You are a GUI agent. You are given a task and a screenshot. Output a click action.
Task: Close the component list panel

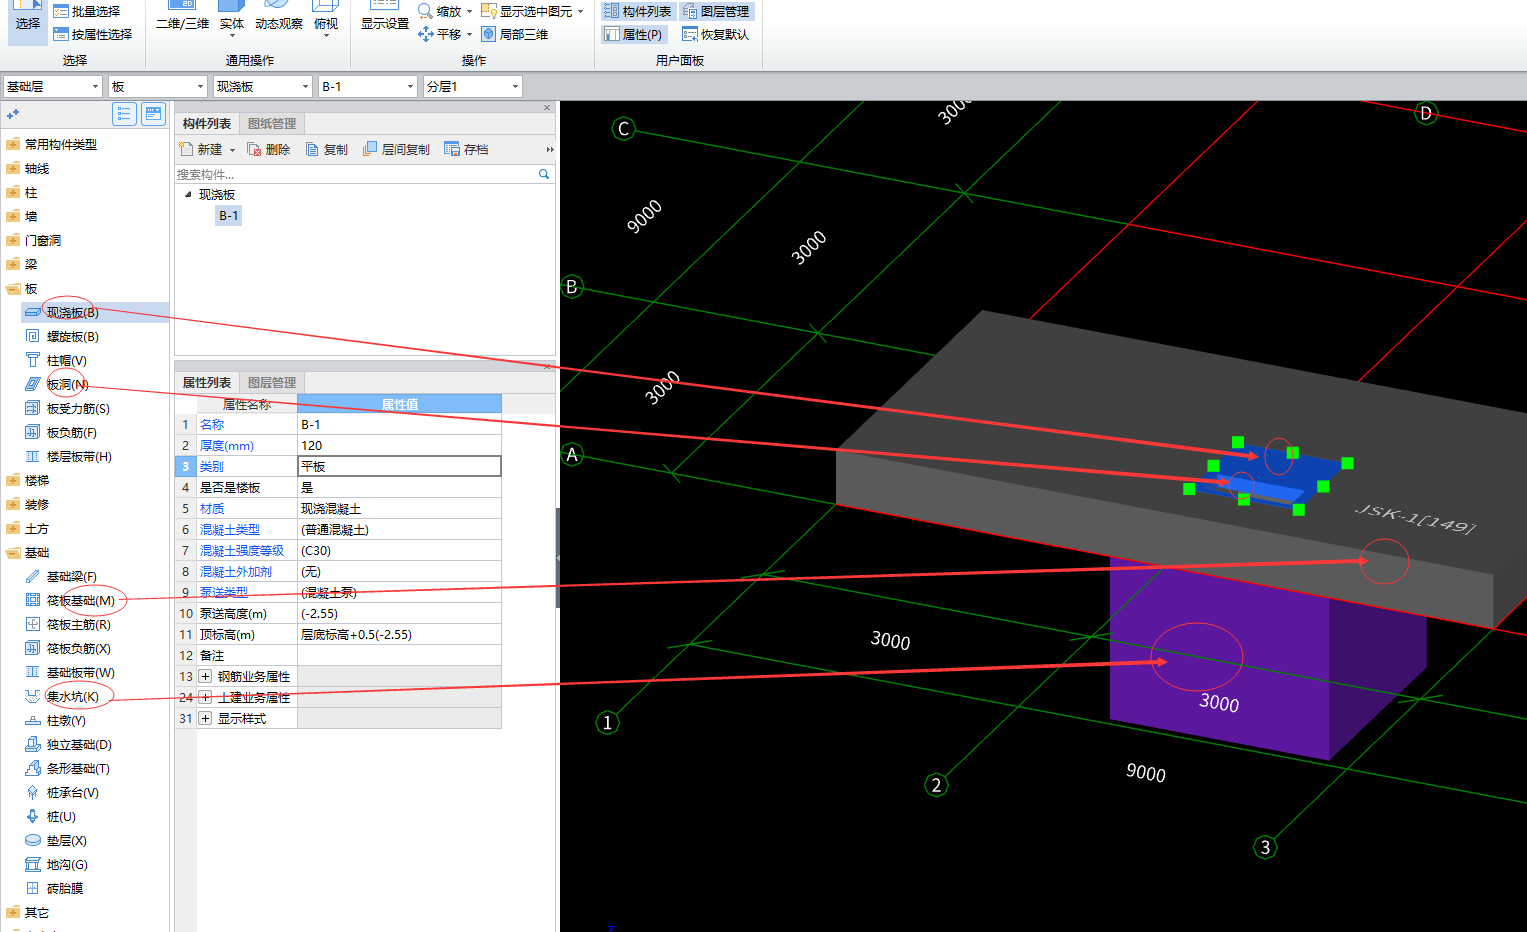tap(547, 107)
